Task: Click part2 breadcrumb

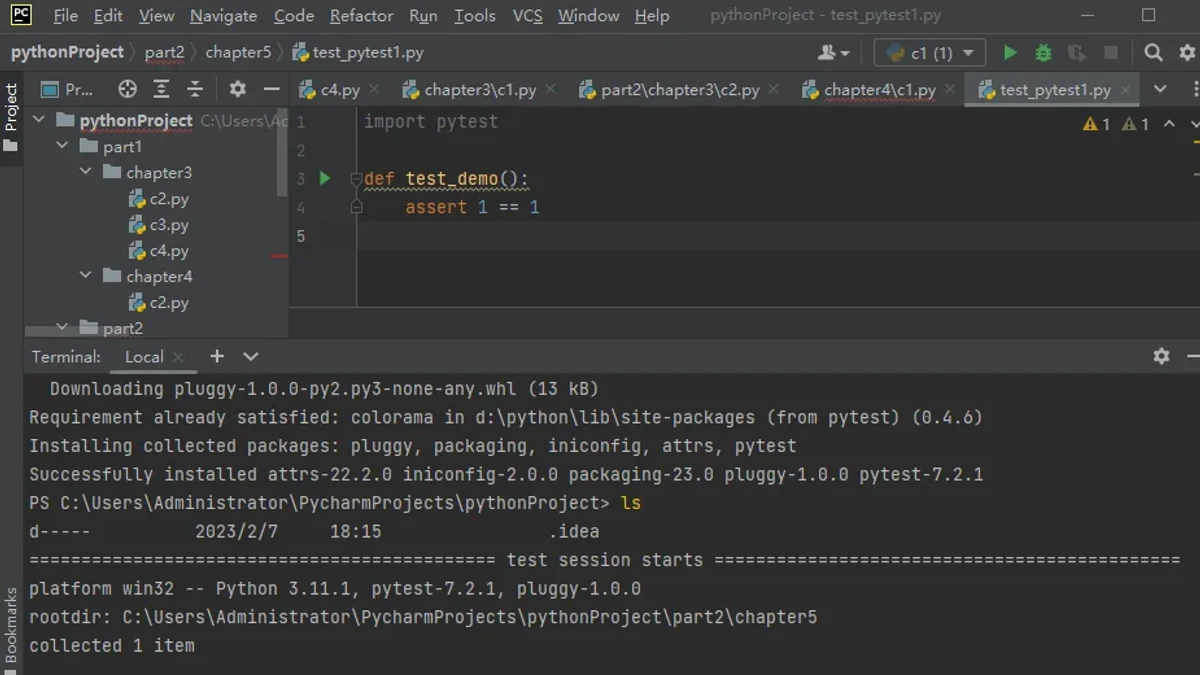Action: click(164, 52)
